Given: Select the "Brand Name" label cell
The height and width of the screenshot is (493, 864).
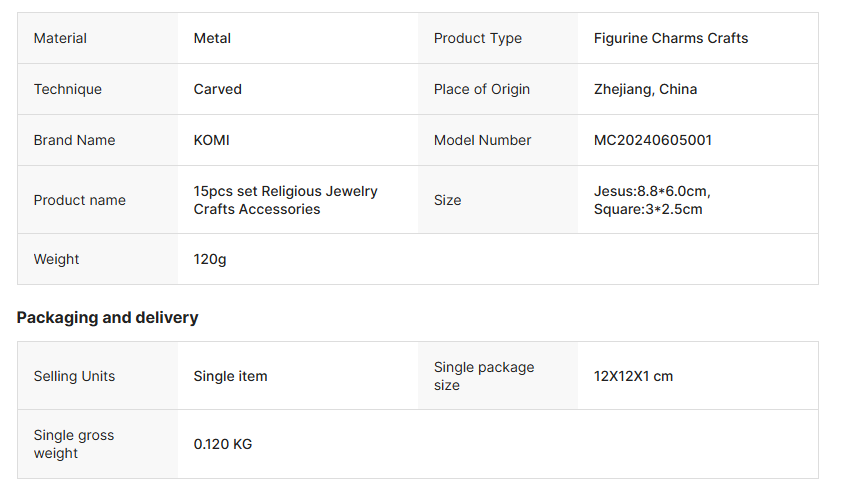Looking at the screenshot, I should point(75,140).
